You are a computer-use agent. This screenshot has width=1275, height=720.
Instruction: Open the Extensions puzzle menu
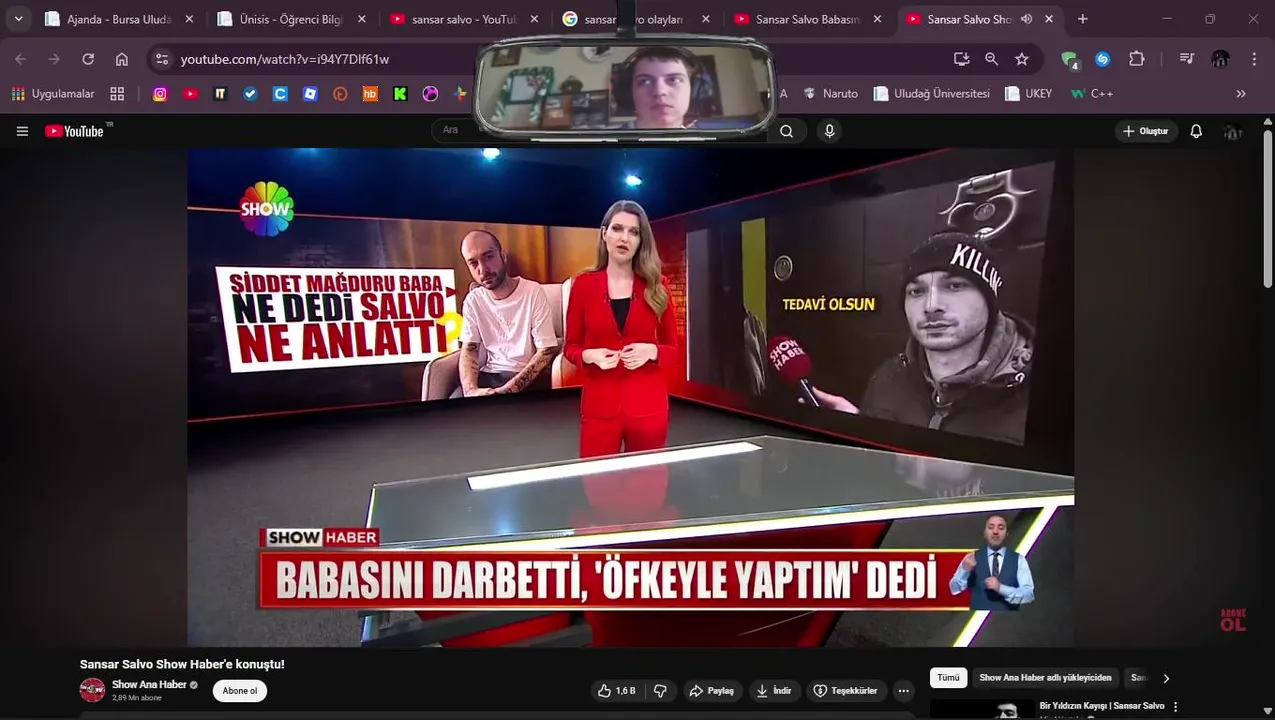1137,59
